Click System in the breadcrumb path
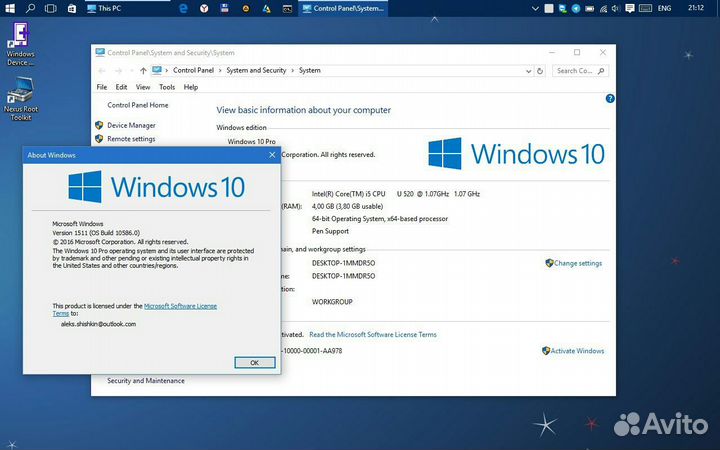Screen dimensions: 720x450 [x=309, y=70]
